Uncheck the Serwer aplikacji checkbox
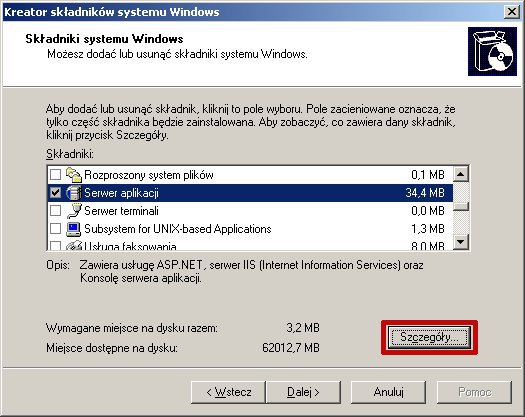525x417 pixels. click(x=55, y=193)
